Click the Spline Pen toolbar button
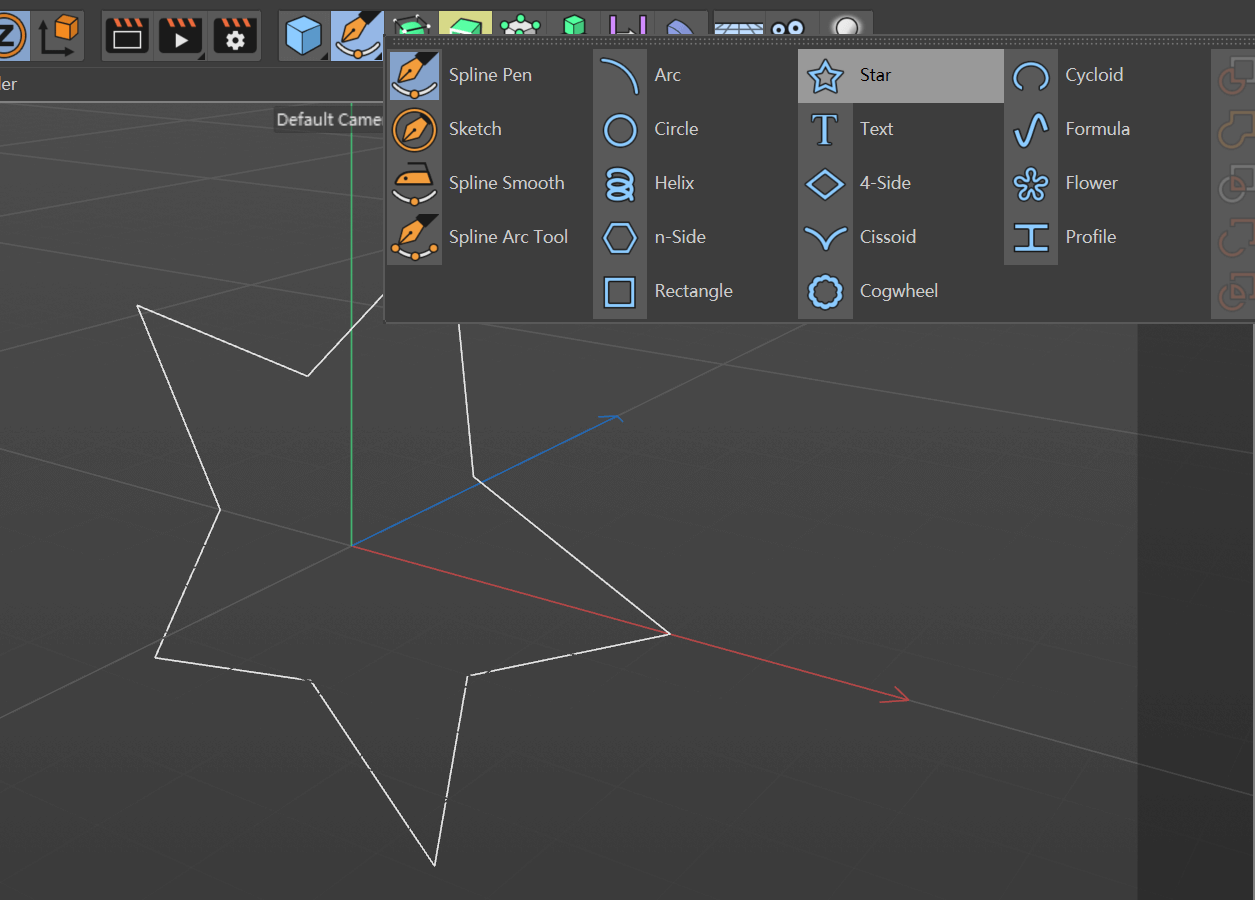The image size is (1255, 900). tap(358, 37)
